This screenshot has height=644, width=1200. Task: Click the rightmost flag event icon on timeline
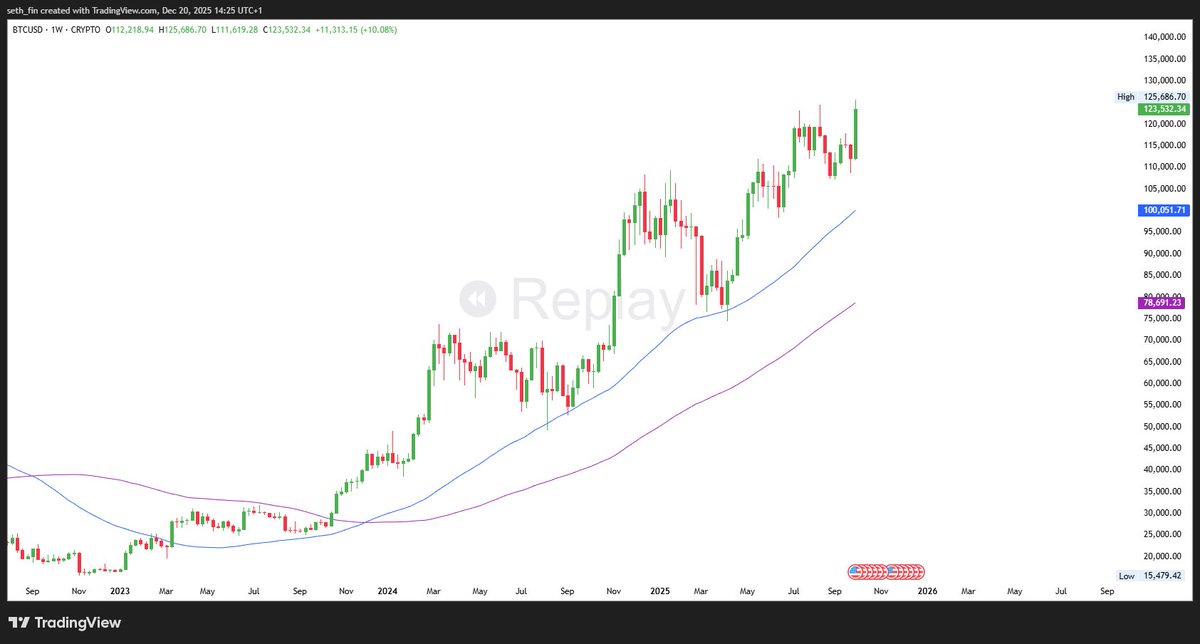point(920,572)
